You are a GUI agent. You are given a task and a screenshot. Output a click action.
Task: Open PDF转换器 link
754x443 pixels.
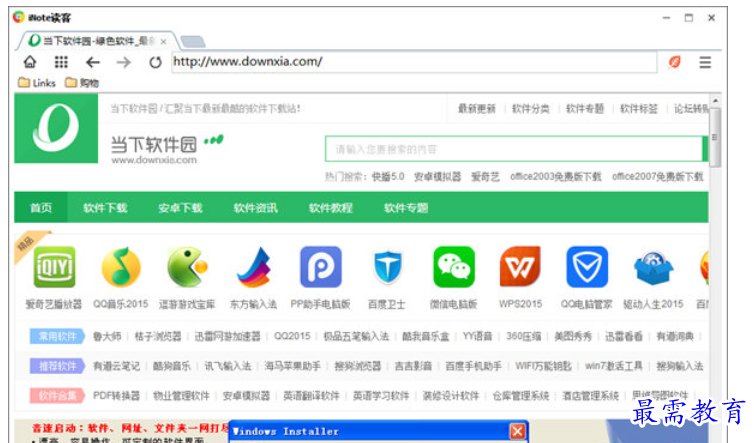(116, 396)
